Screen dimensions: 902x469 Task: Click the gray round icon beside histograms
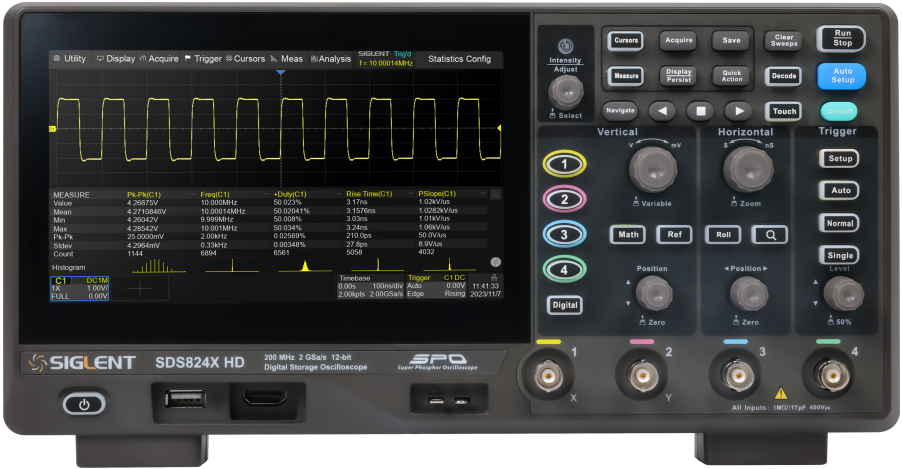[x=495, y=262]
